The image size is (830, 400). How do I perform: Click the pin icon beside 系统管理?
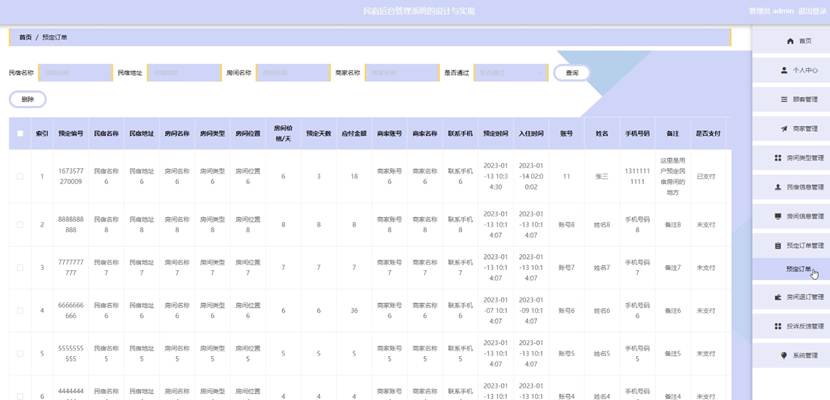point(784,356)
